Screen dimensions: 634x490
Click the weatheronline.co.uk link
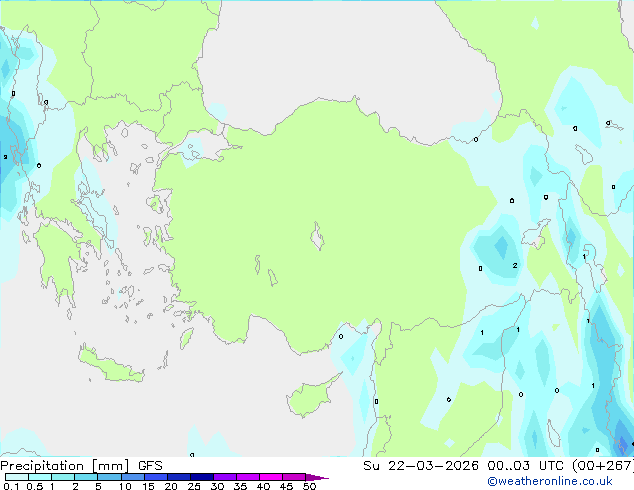(x=550, y=481)
